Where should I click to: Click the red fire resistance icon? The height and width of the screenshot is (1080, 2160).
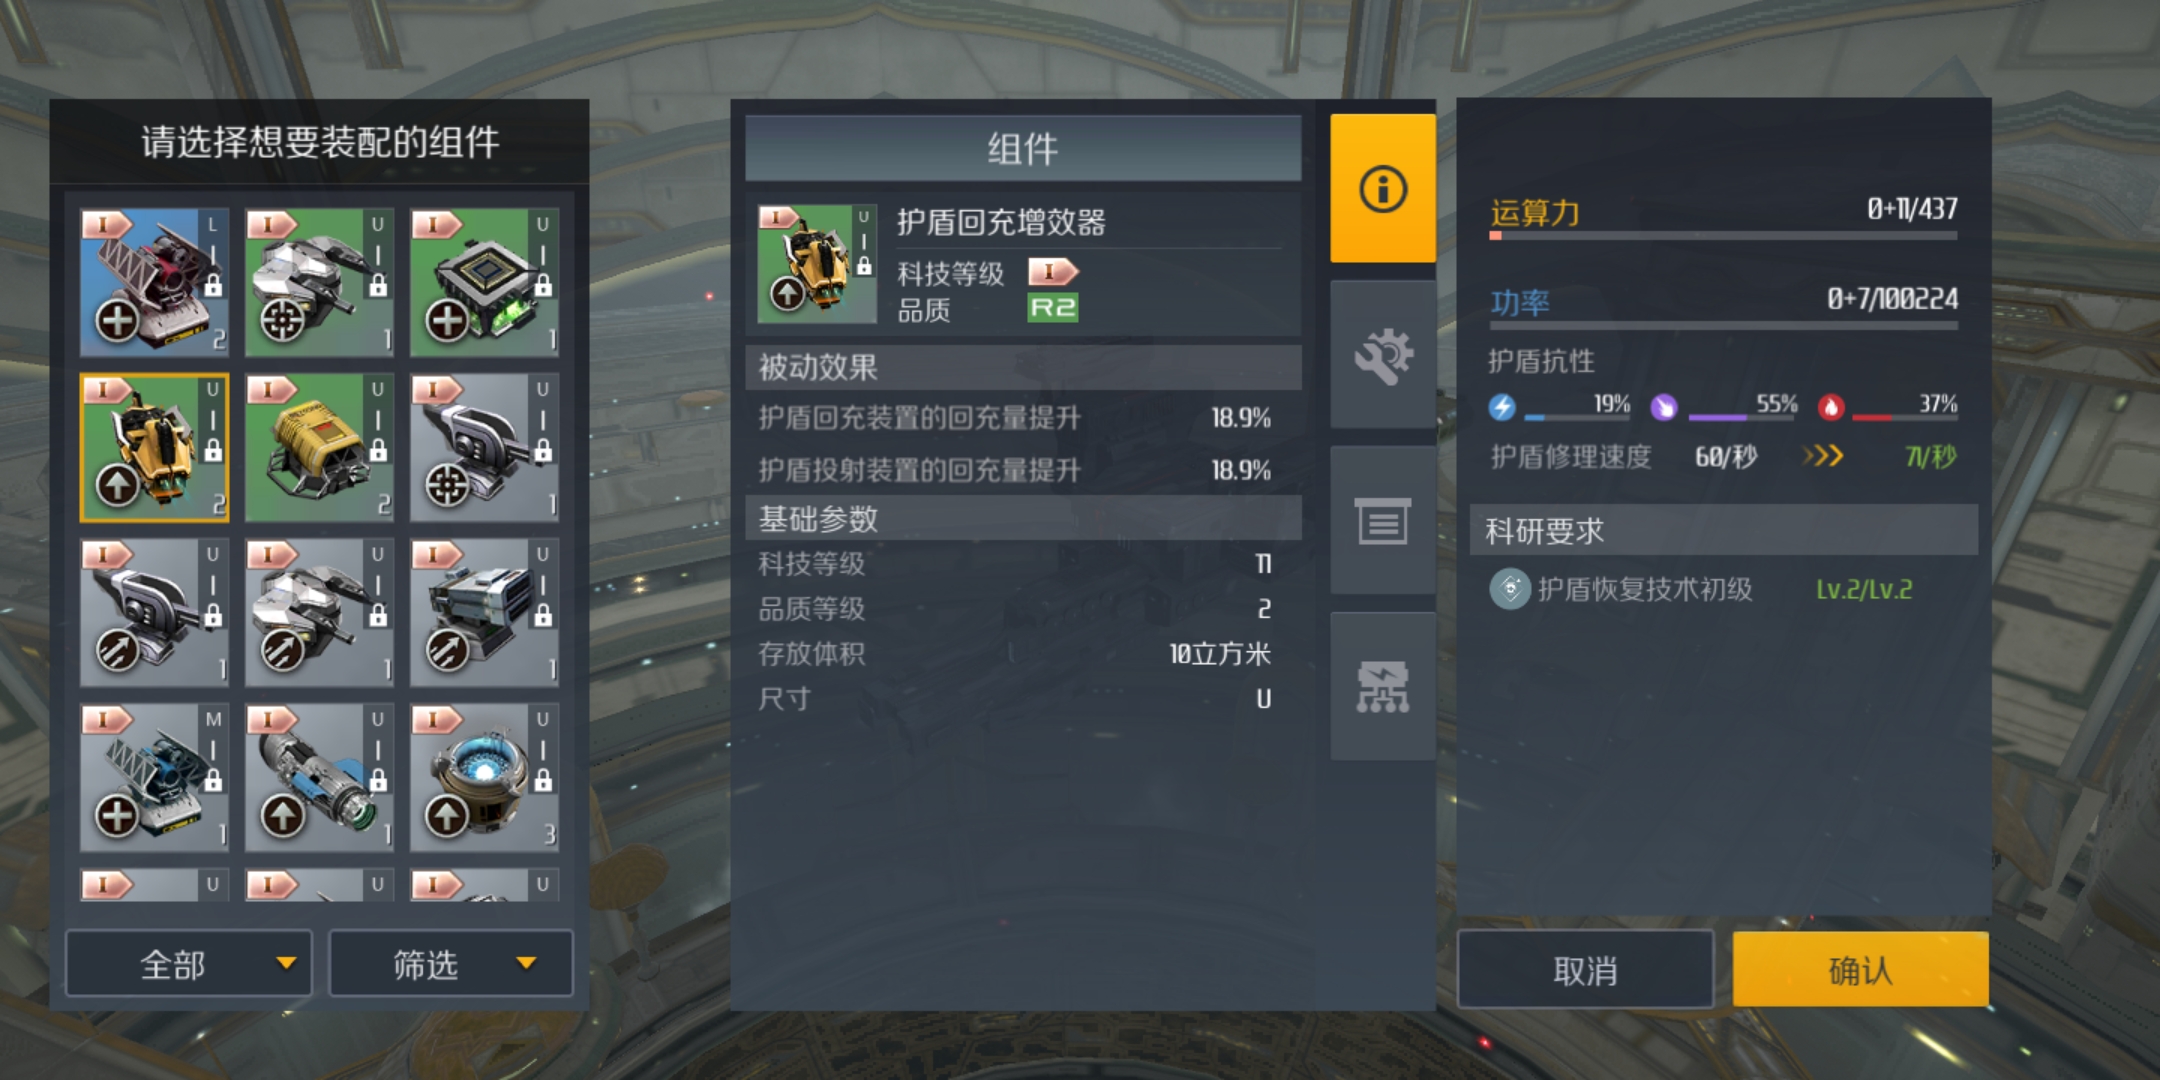[x=1831, y=407]
